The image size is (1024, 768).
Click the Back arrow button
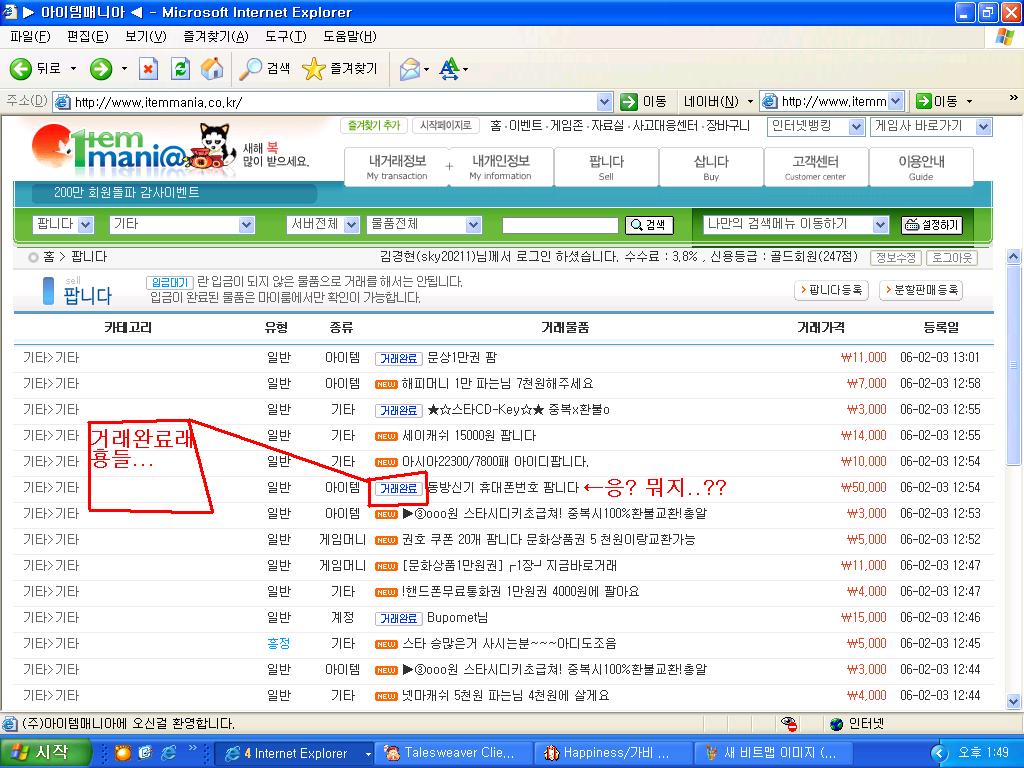21,69
